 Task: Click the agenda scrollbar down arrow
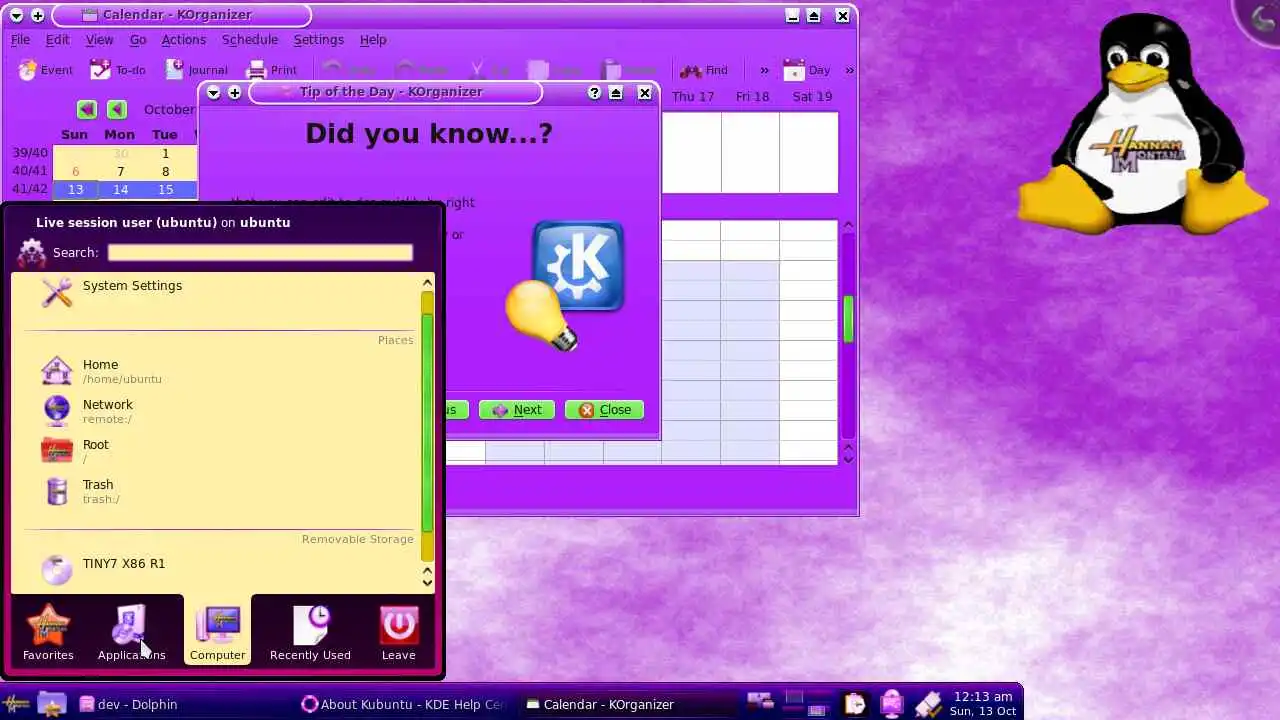click(x=848, y=458)
